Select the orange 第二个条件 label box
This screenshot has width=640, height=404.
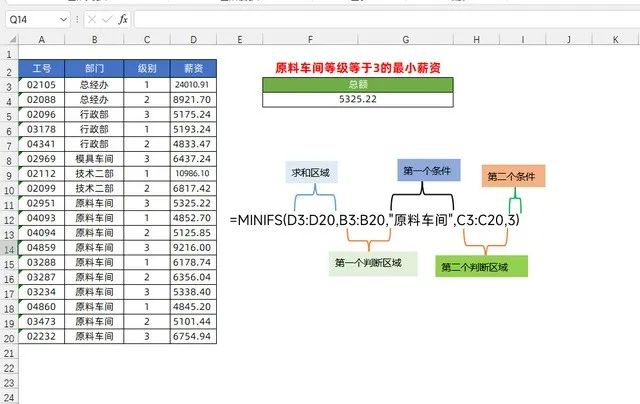point(512,176)
